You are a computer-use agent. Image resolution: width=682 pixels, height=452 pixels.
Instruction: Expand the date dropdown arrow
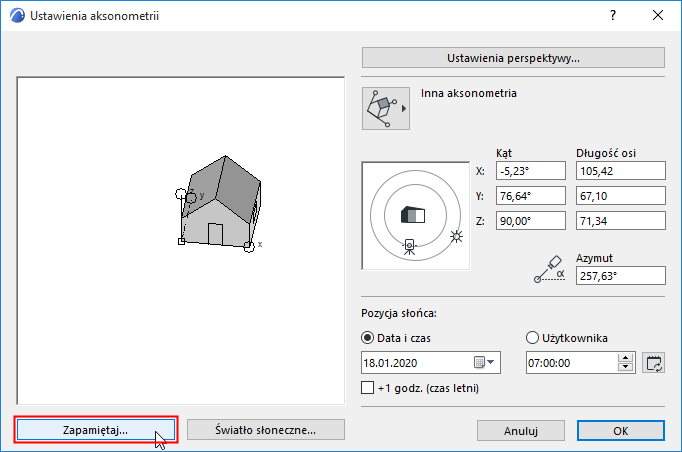point(491,362)
